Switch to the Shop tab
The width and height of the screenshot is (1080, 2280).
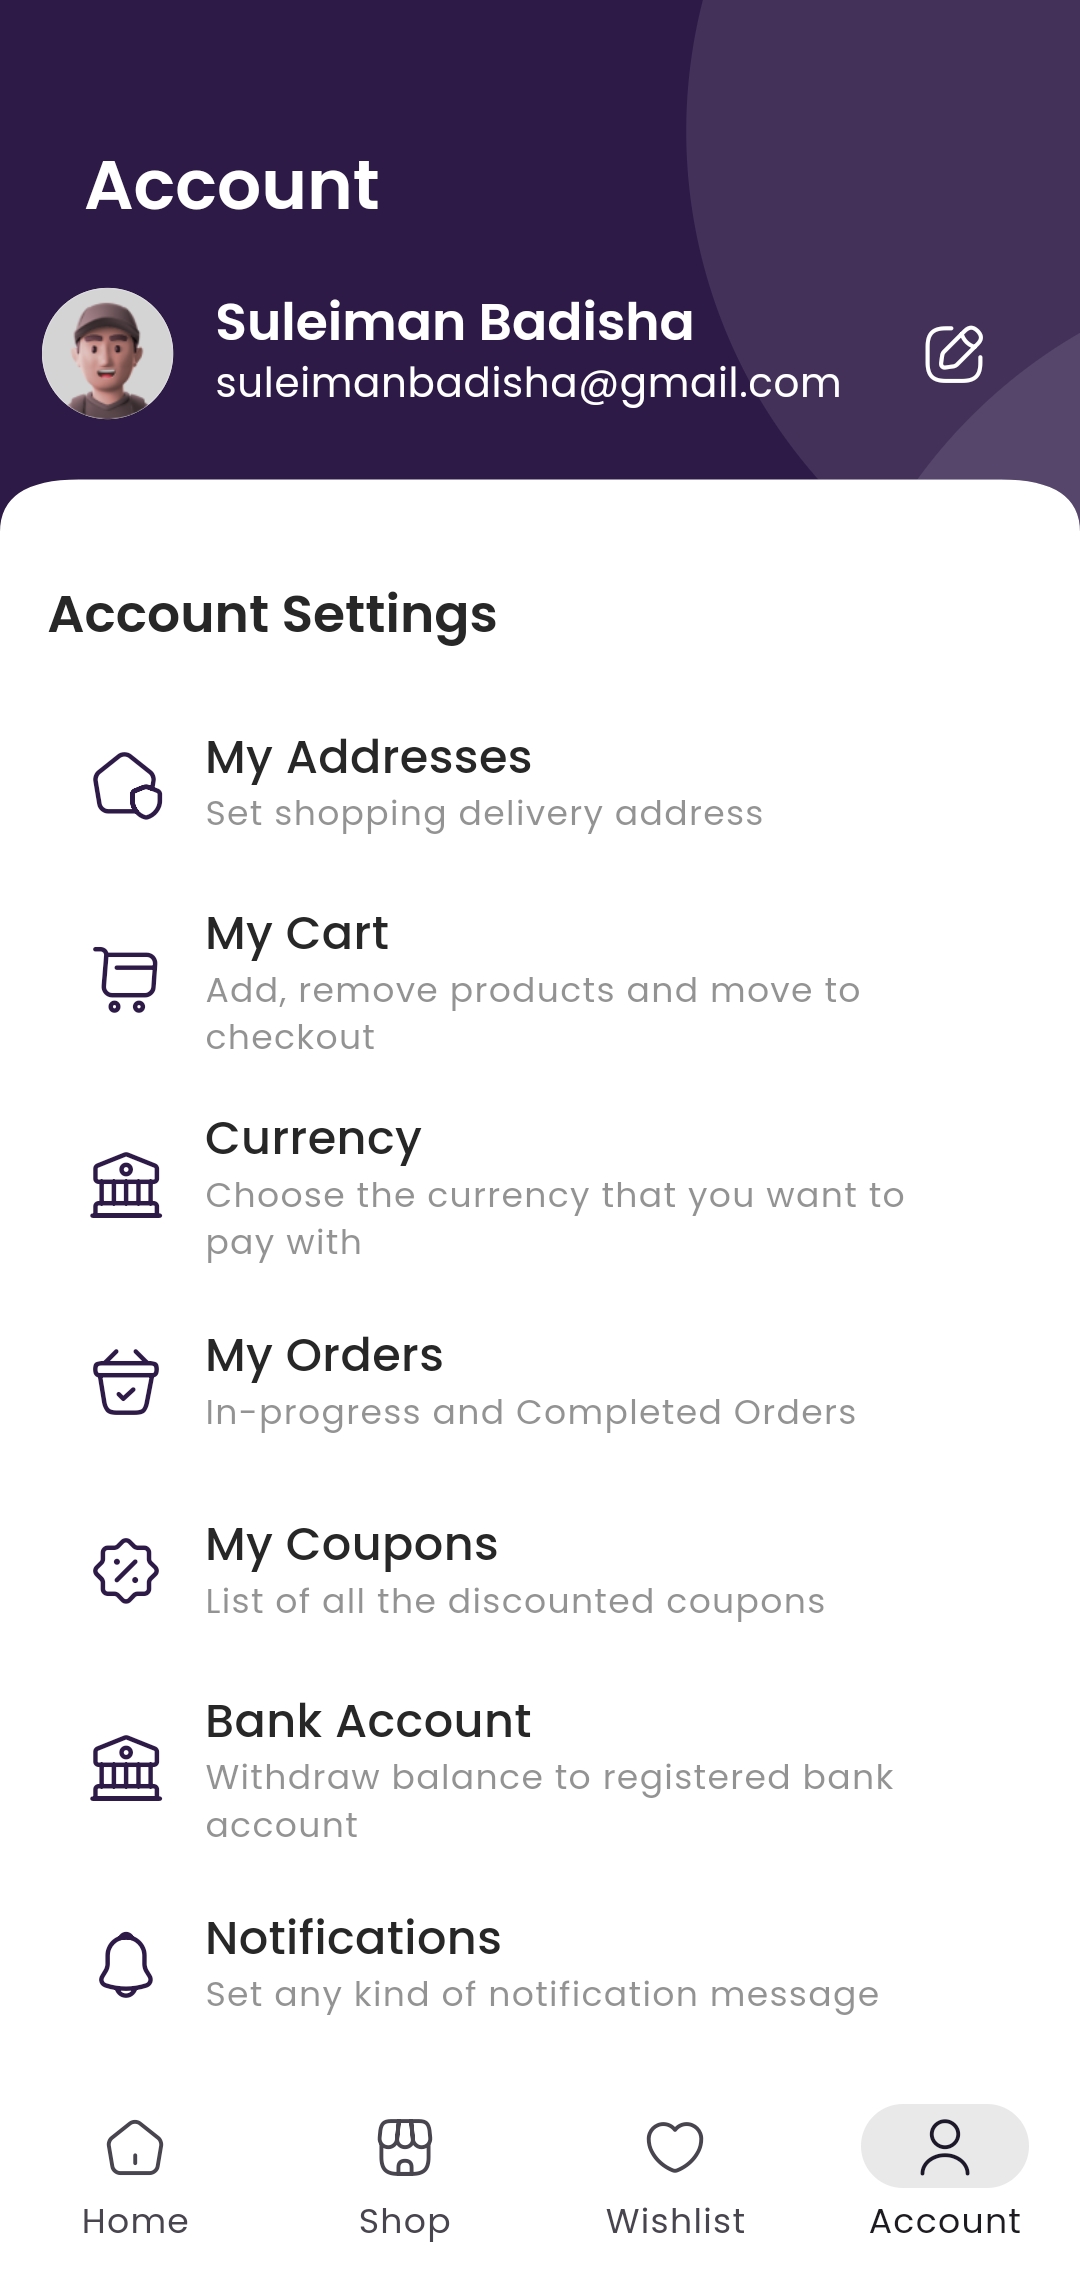[x=405, y=2170]
